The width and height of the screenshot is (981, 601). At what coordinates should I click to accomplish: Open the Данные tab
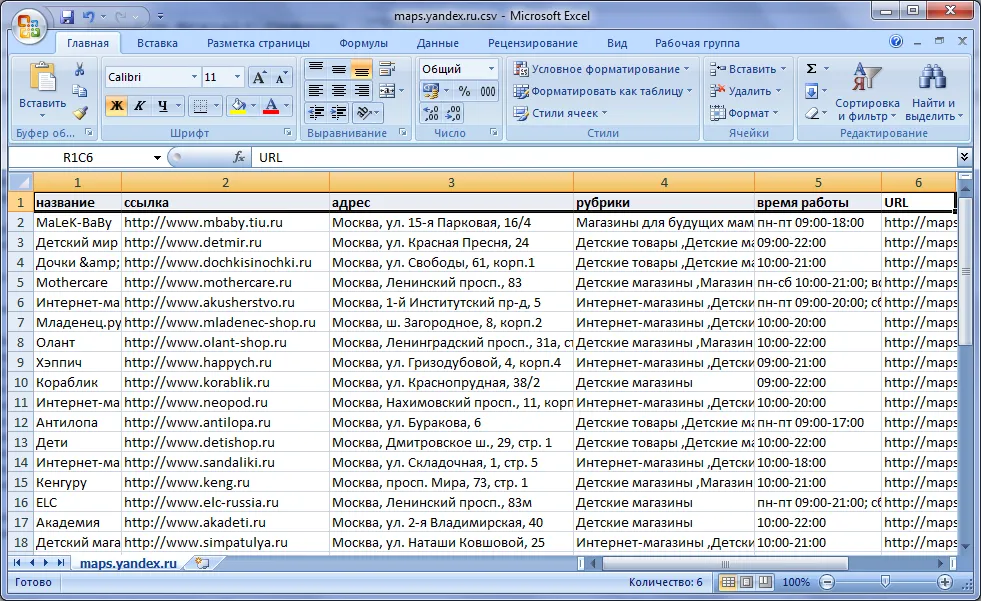tap(437, 43)
